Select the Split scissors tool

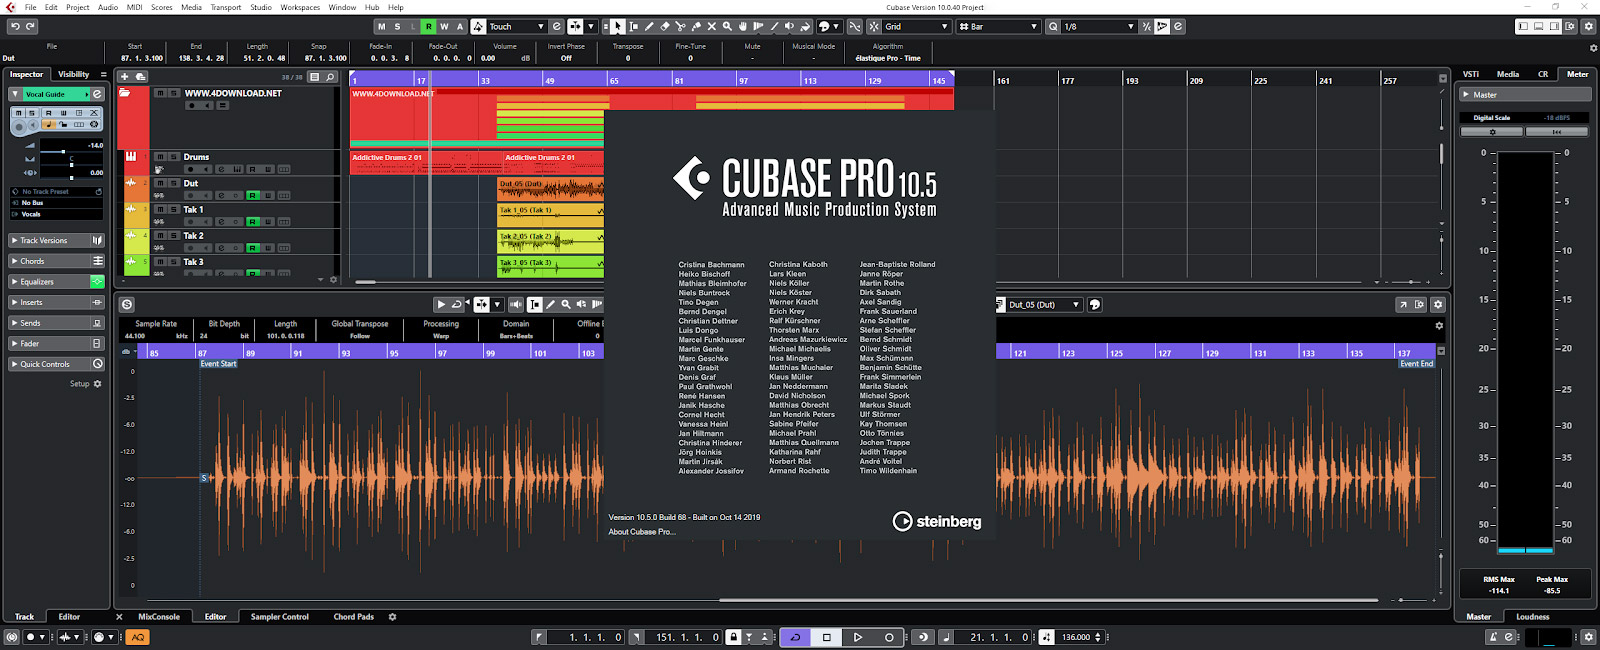click(681, 26)
